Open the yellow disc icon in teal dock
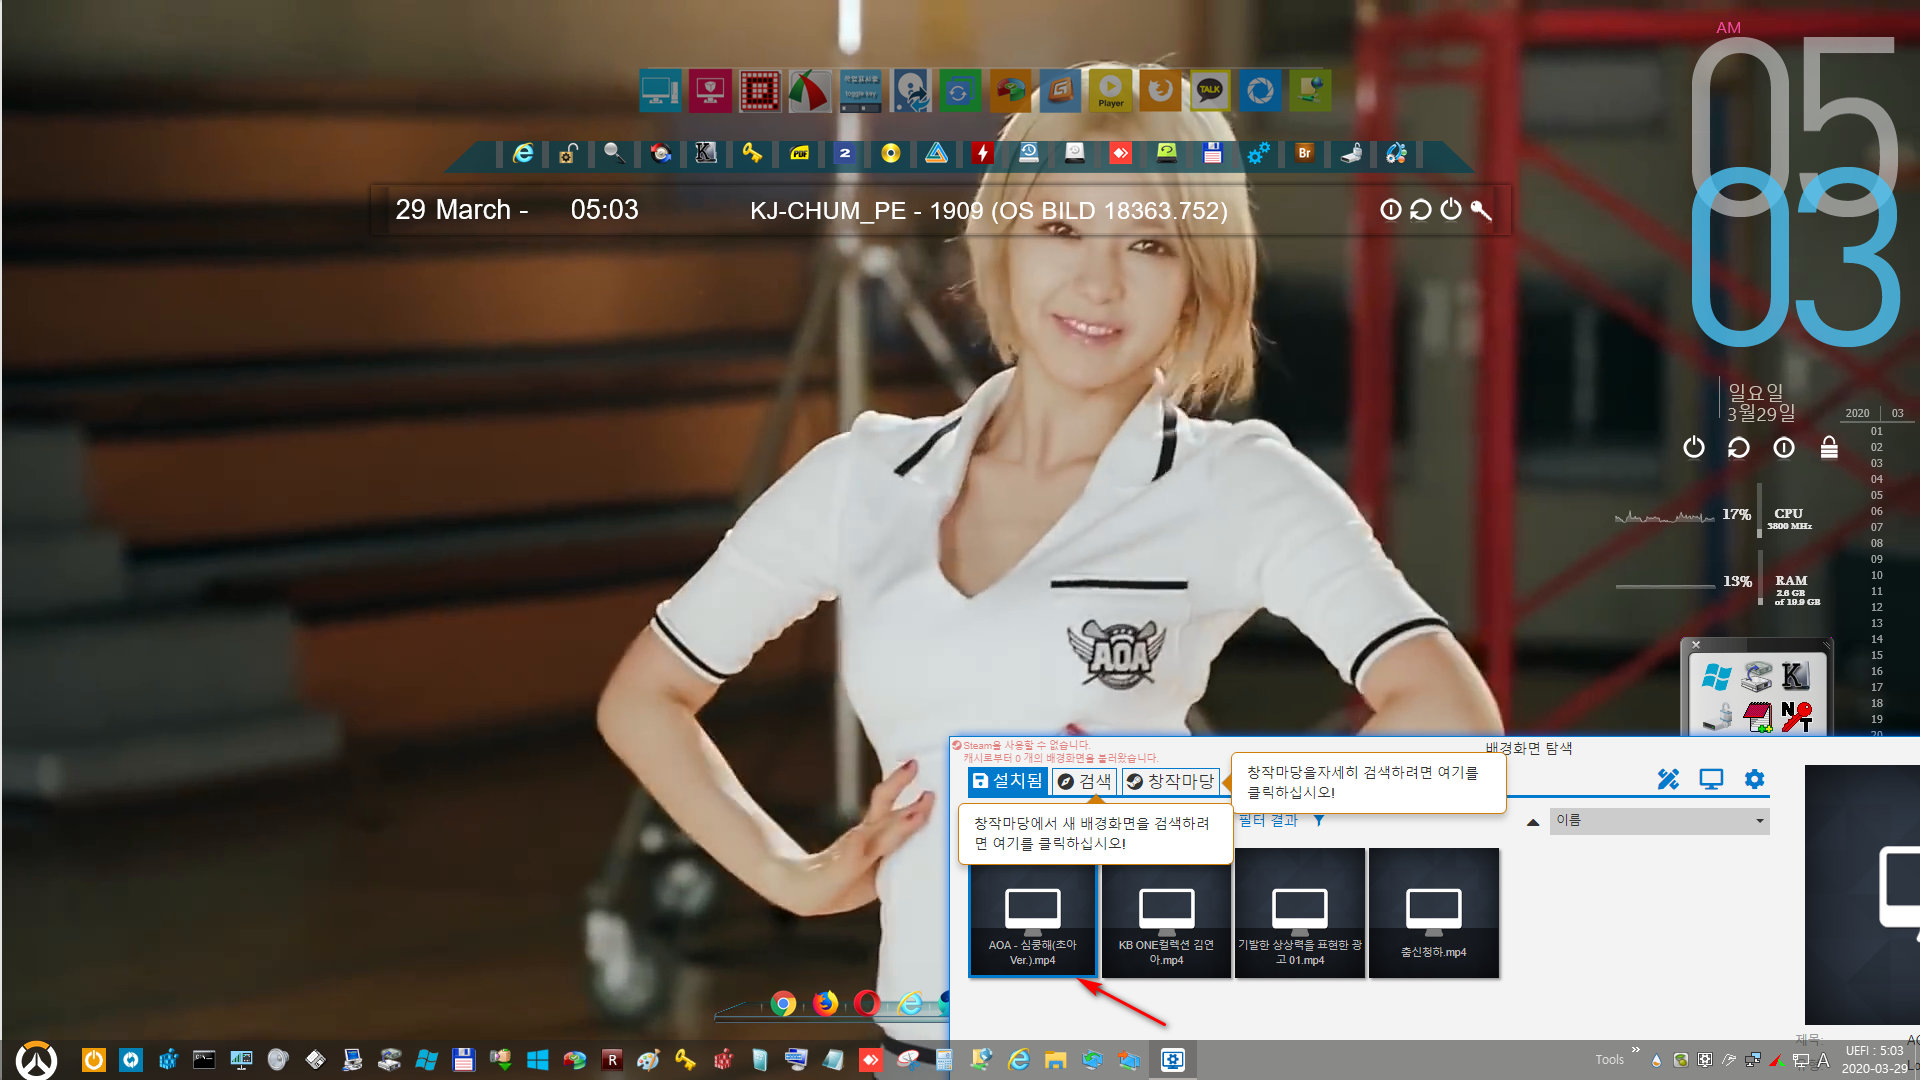This screenshot has height=1080, width=1920. coord(891,153)
